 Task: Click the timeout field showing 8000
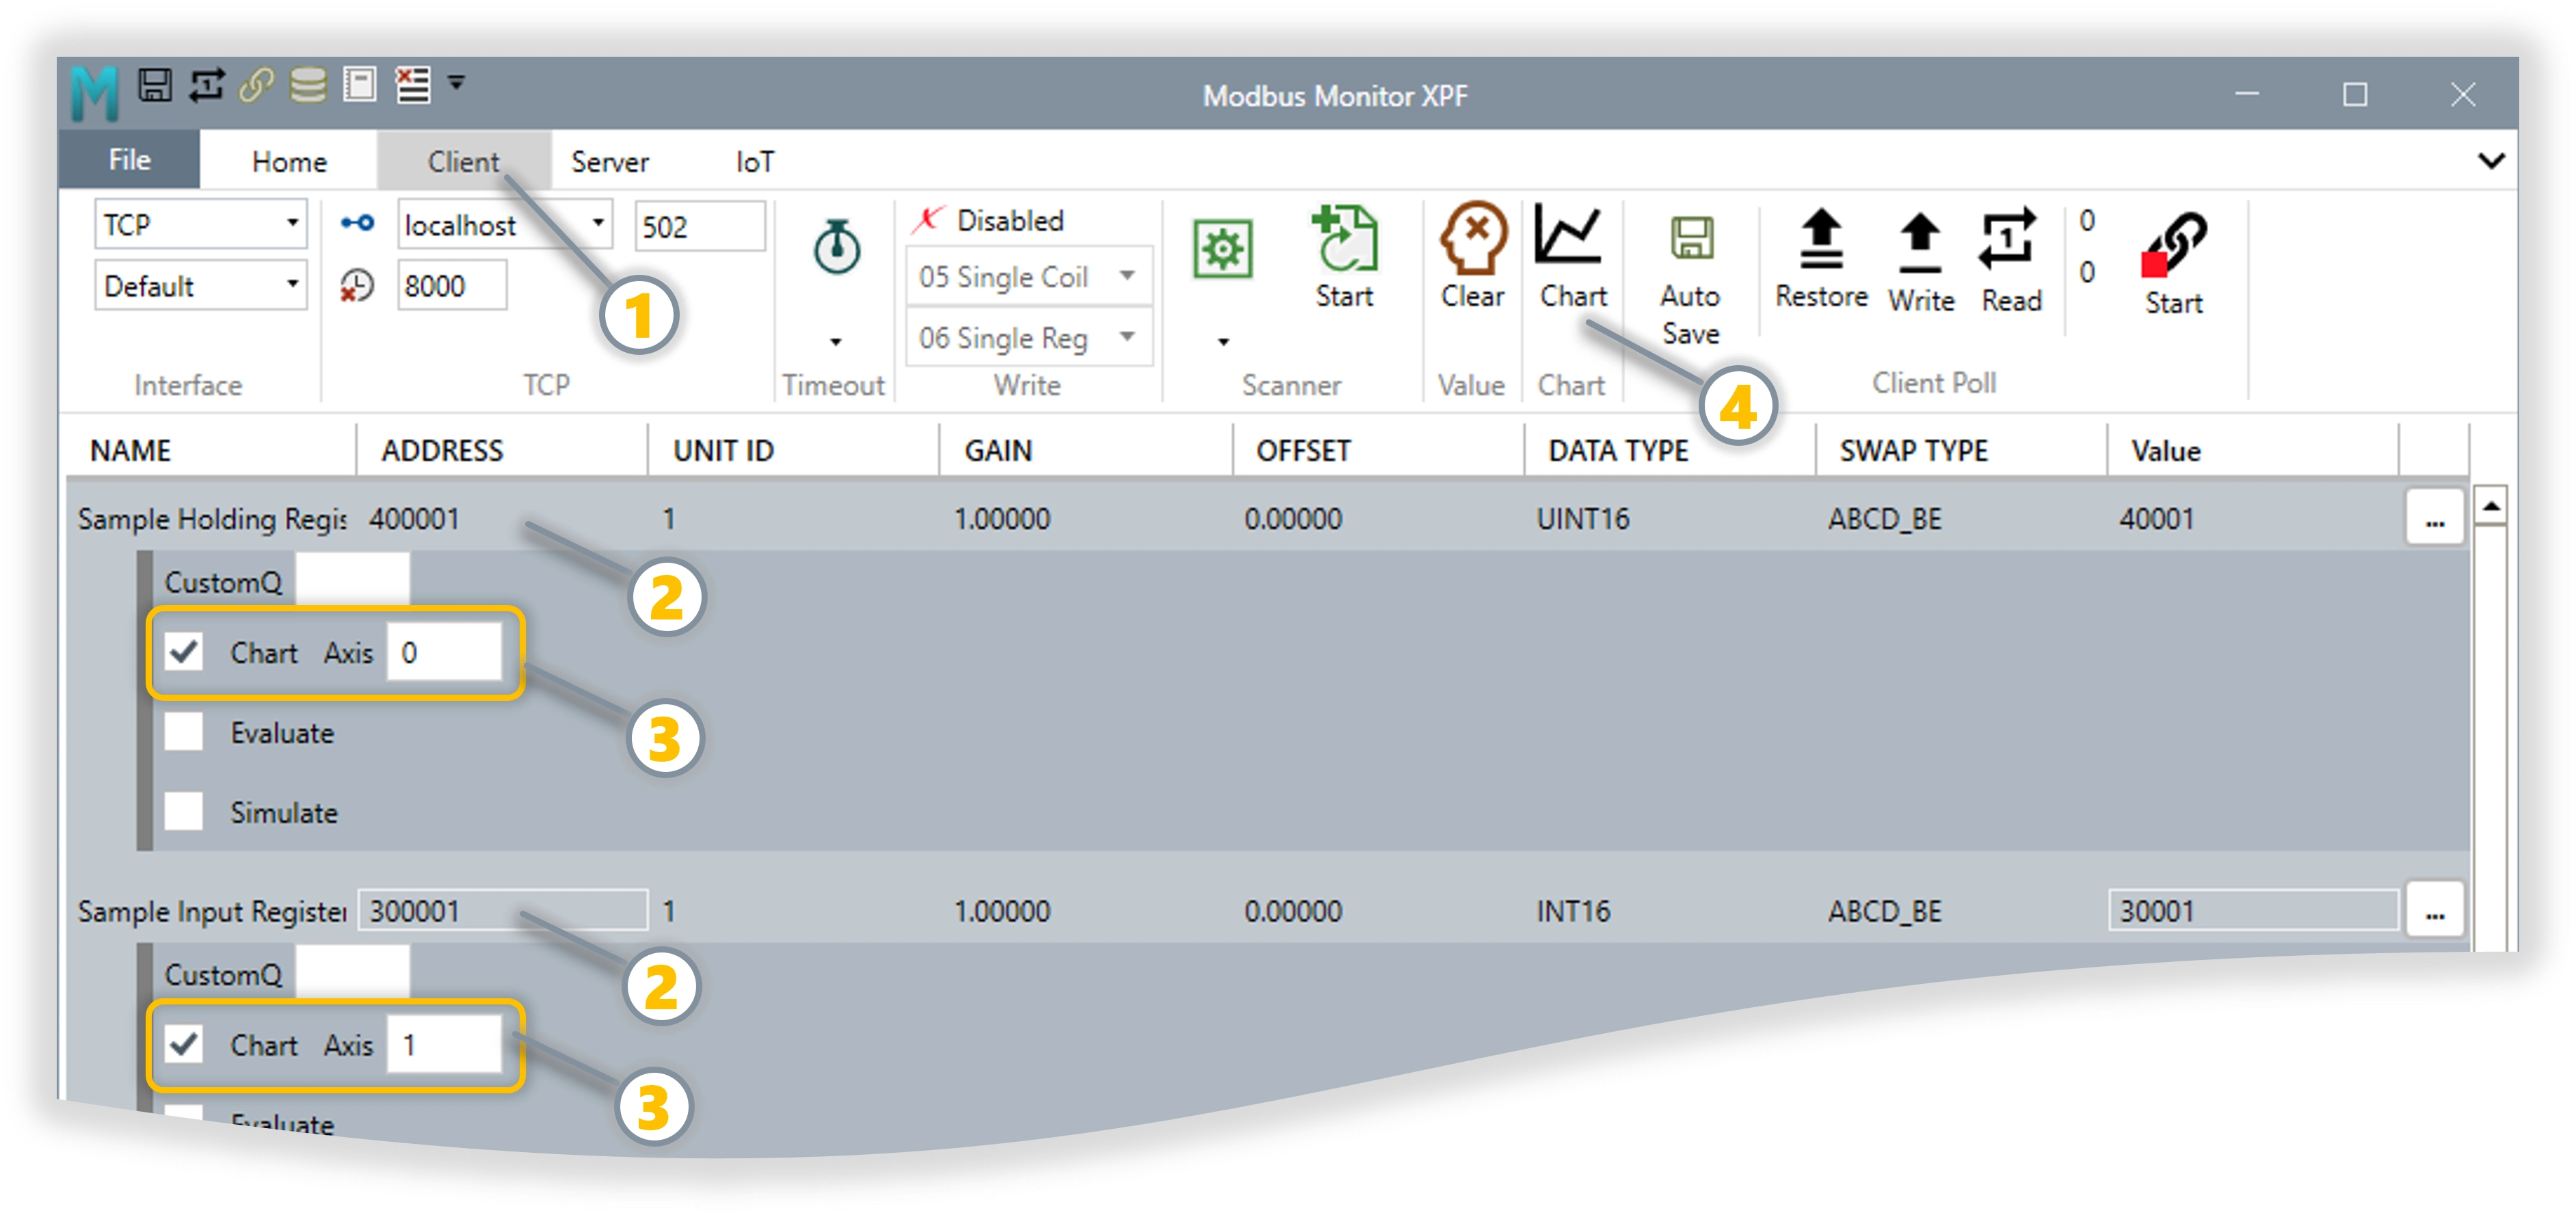click(452, 286)
